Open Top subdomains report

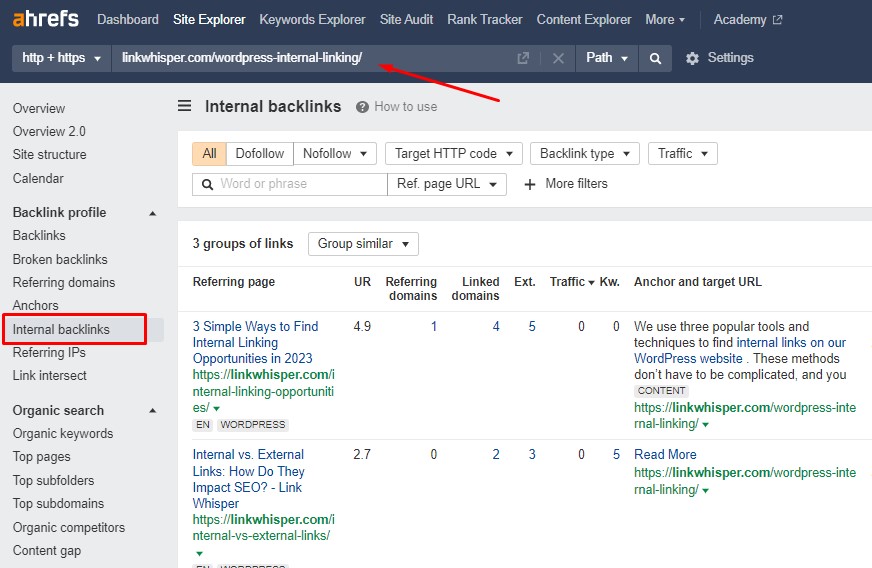58,503
